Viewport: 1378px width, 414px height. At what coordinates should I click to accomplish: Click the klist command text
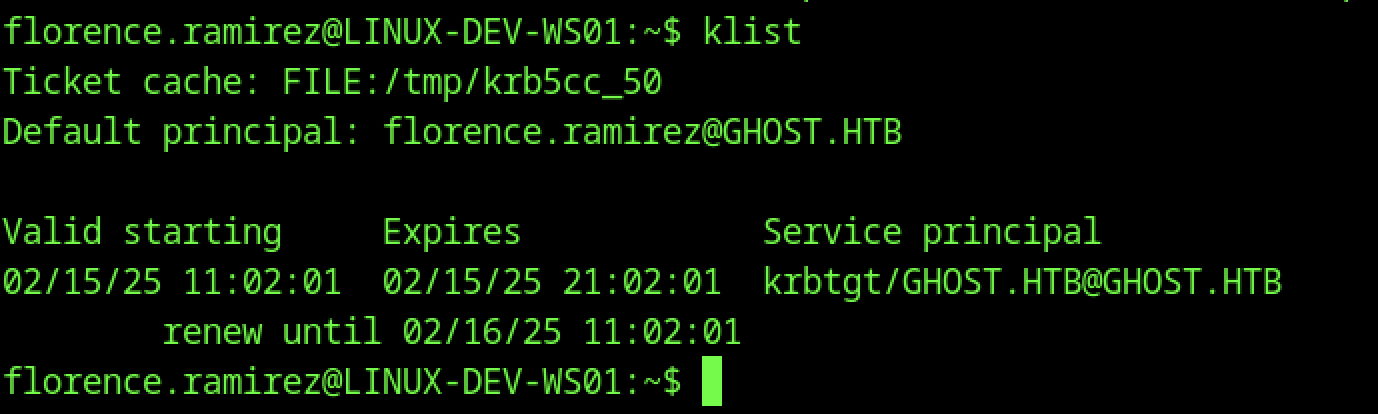(x=752, y=31)
